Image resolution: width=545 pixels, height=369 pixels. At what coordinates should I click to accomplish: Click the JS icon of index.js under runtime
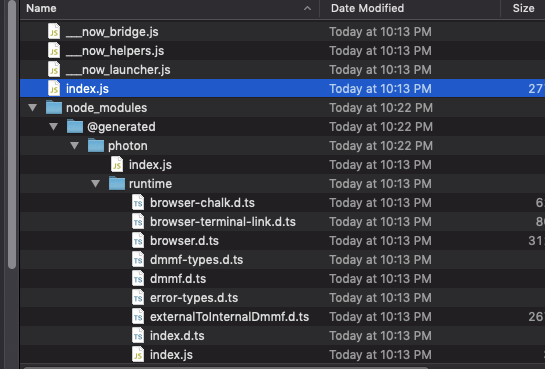pos(138,354)
